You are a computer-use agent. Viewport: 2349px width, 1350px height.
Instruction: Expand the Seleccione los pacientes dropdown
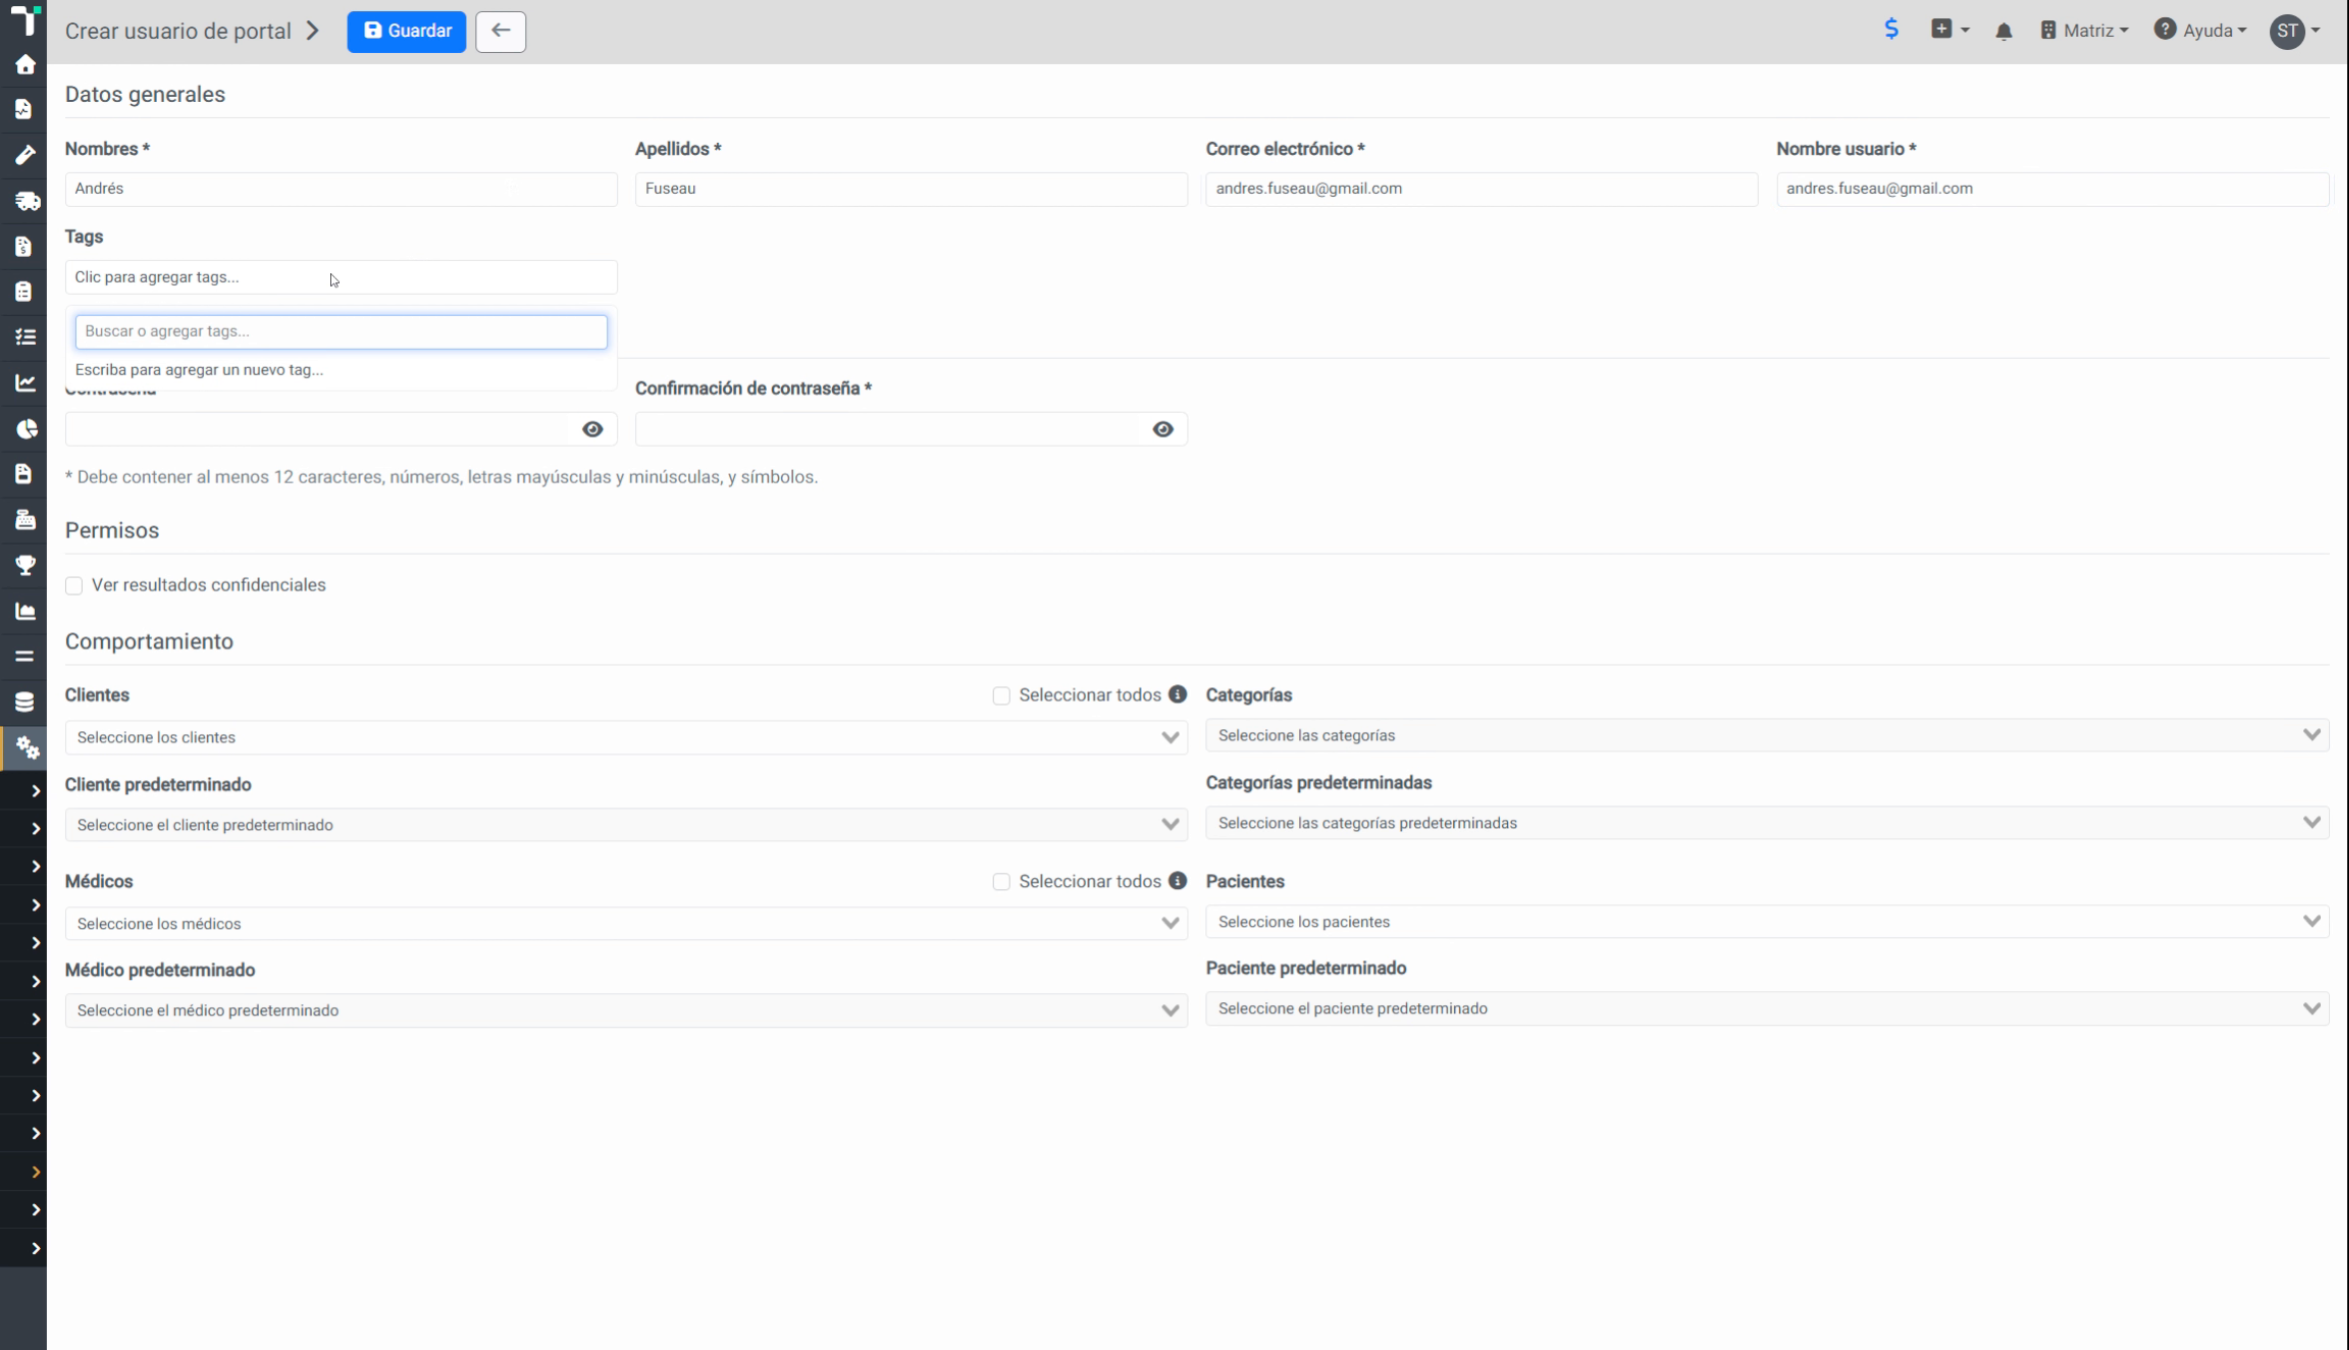pos(1767,921)
